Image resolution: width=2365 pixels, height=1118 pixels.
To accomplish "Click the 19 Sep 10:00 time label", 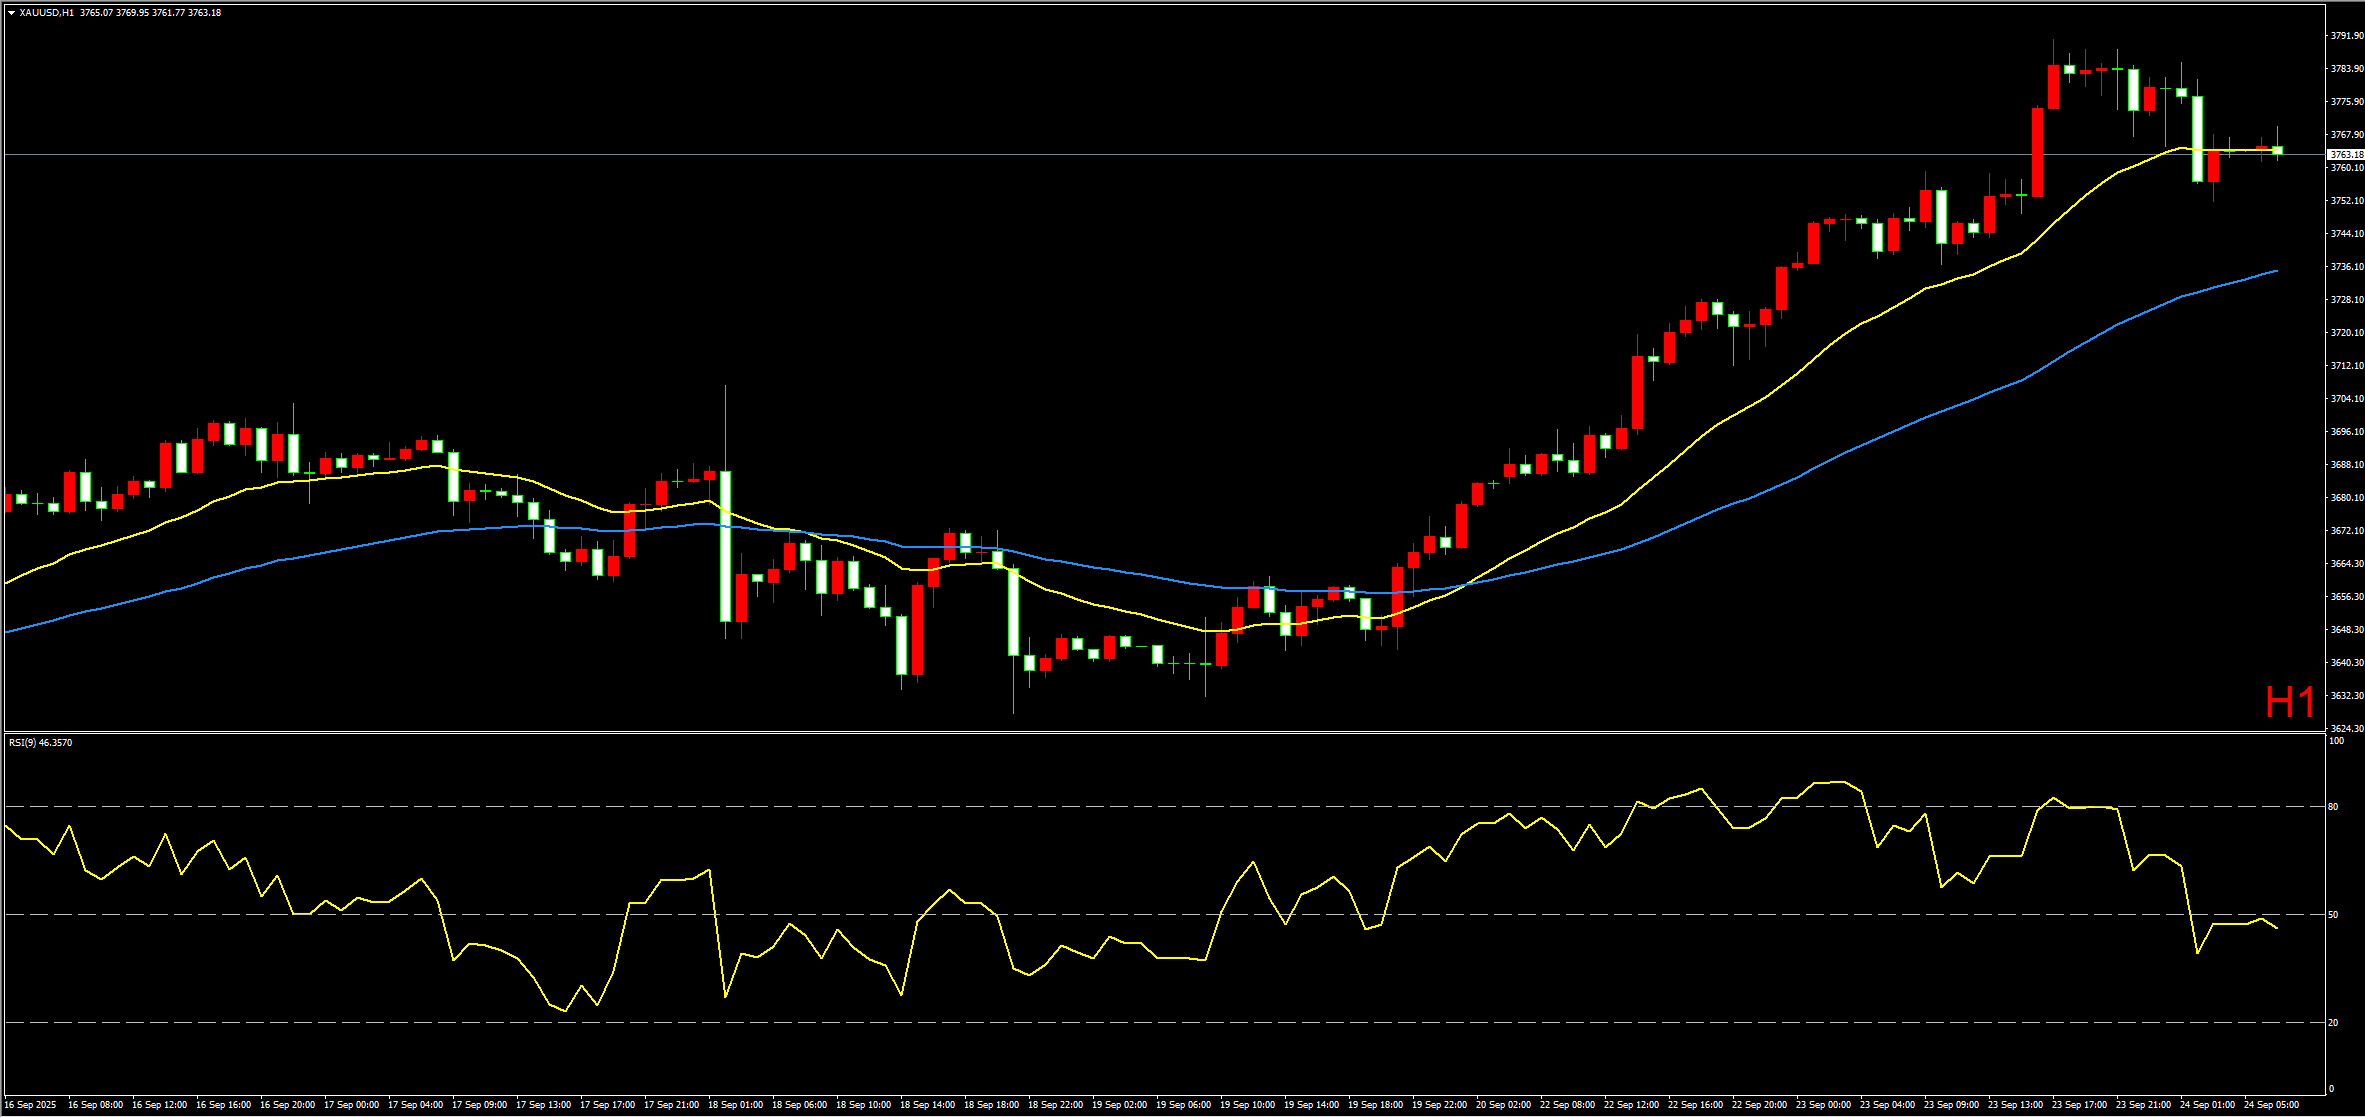I will pyautogui.click(x=1247, y=1105).
